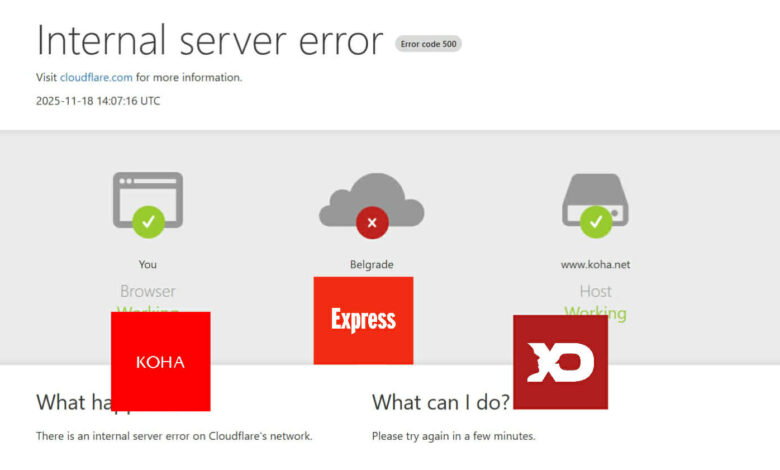The height and width of the screenshot is (470, 780).
Task: Click the red KOHA logo
Action: click(x=160, y=361)
